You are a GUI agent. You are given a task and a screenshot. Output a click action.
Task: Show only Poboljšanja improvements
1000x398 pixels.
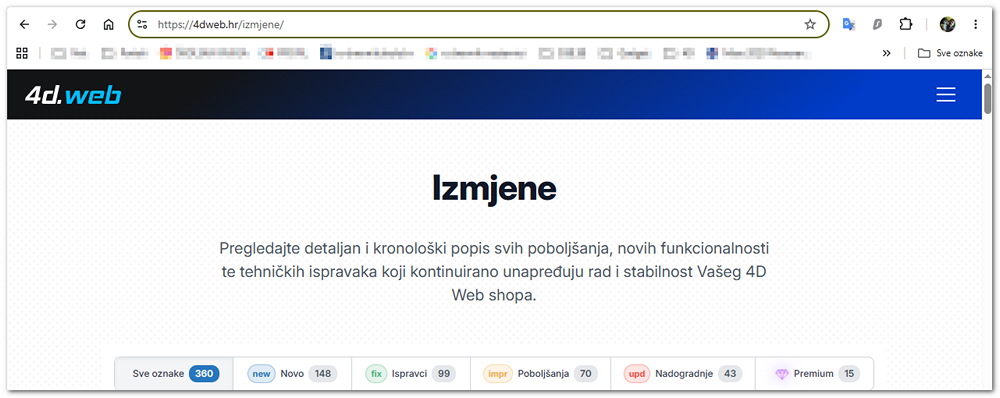540,374
